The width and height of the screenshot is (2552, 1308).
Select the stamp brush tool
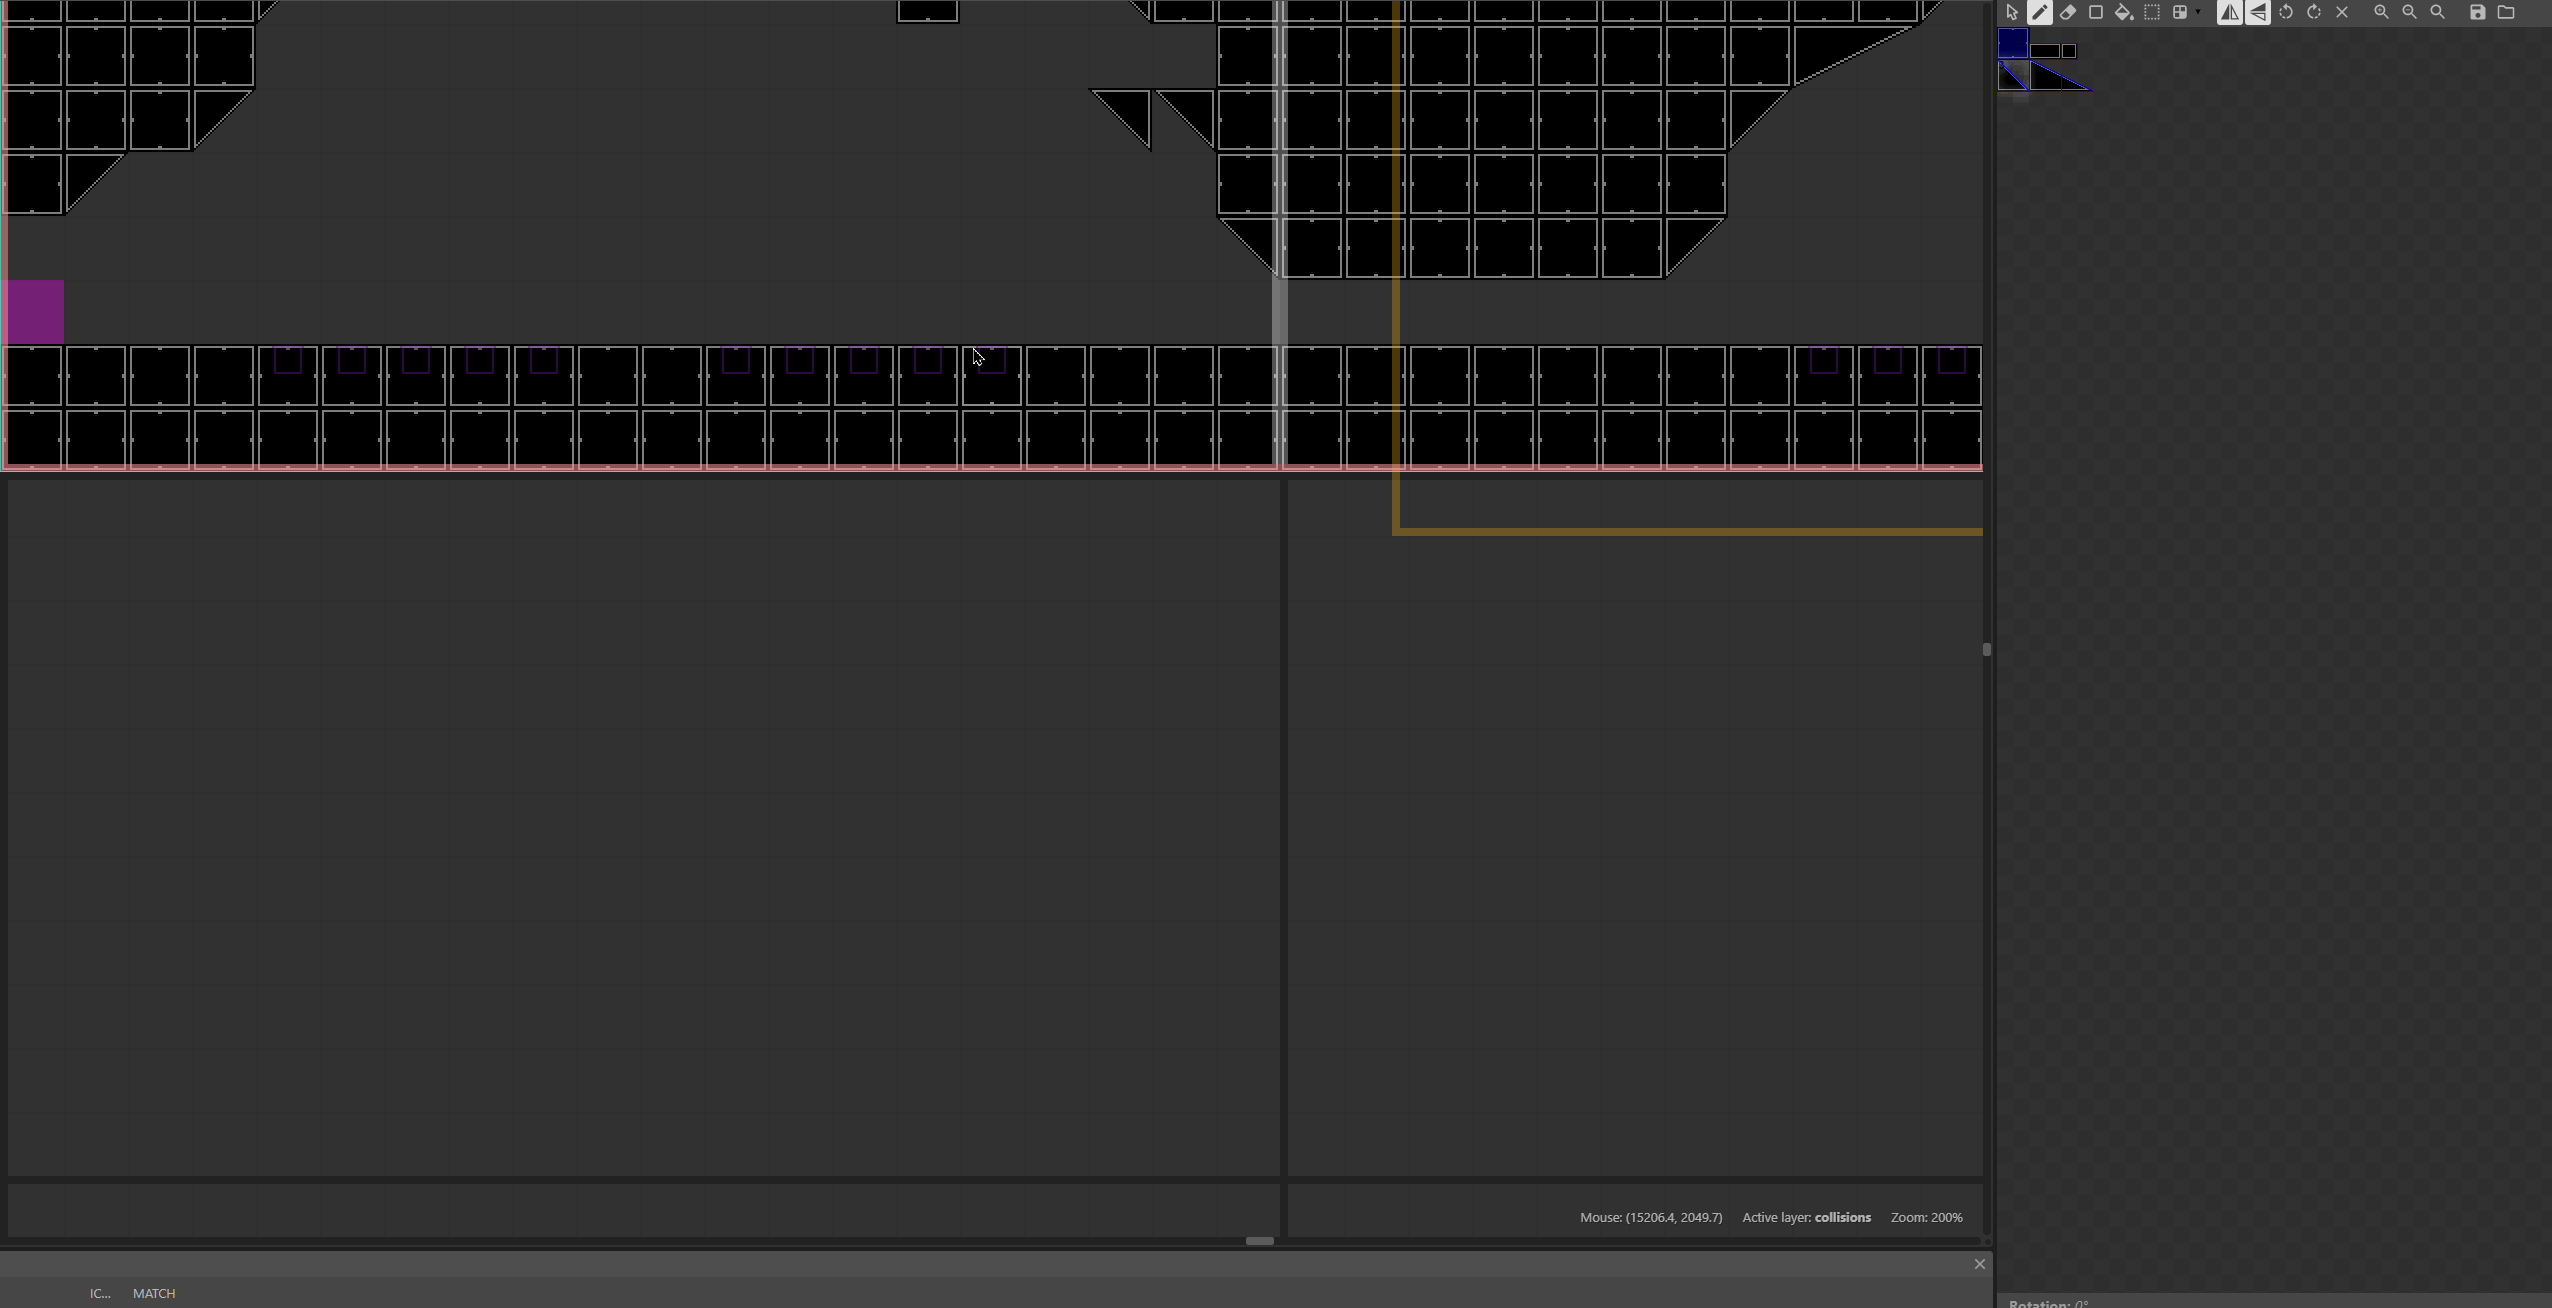pyautogui.click(x=2040, y=12)
